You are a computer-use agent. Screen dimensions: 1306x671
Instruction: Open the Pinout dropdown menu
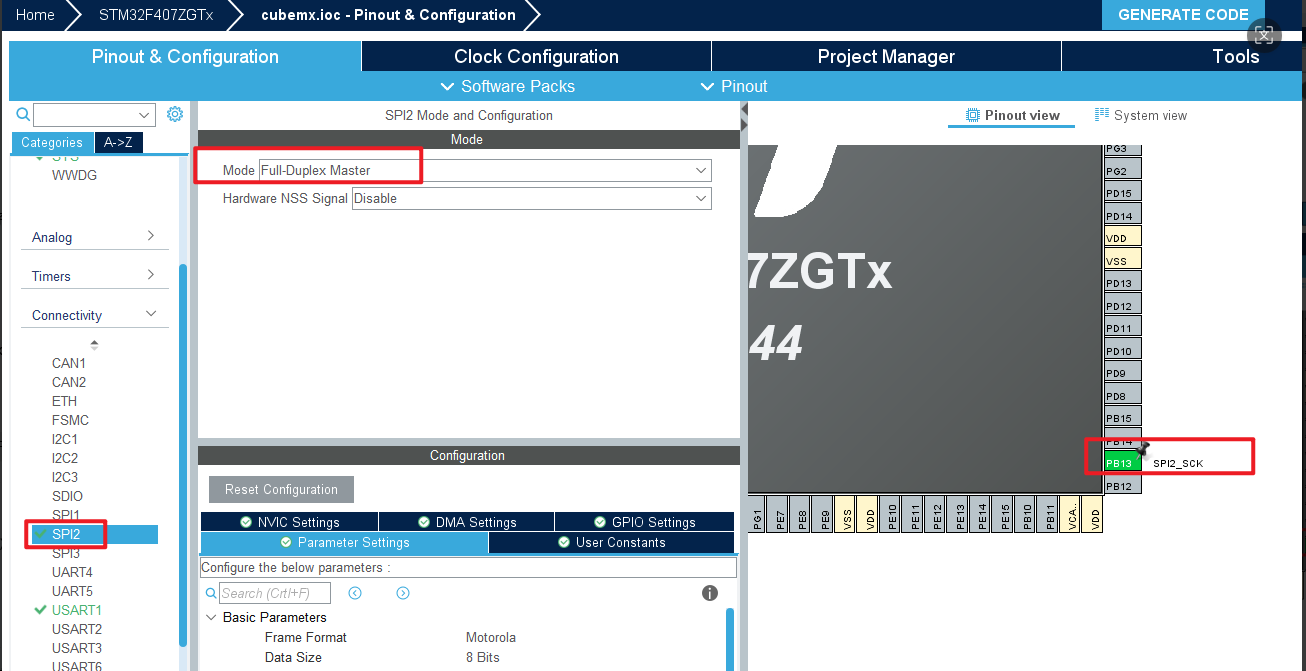[x=734, y=86]
